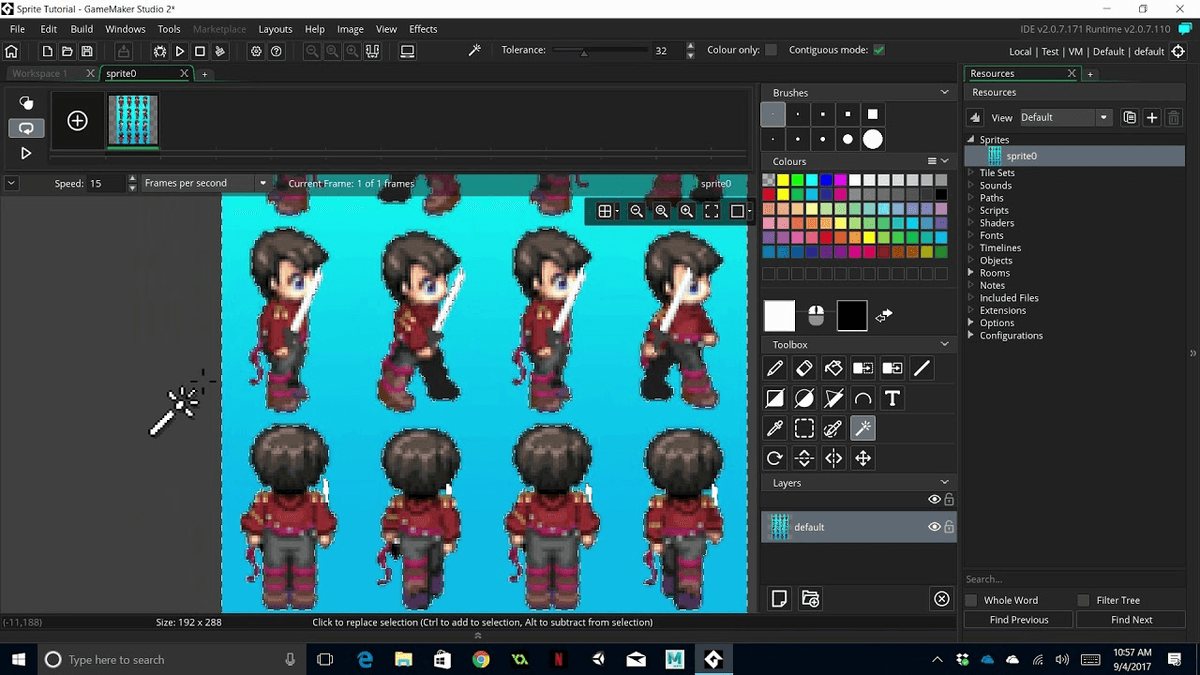The height and width of the screenshot is (675, 1200).
Task: Click the swap colours arrows icon
Action: point(884,316)
